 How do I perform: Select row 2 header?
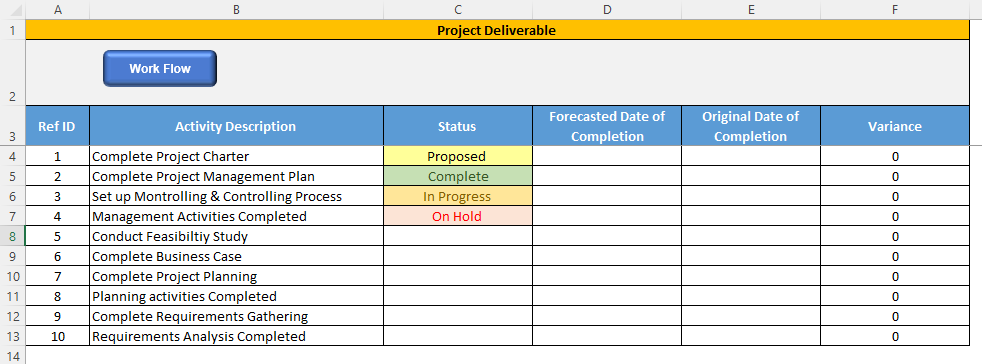coord(13,73)
